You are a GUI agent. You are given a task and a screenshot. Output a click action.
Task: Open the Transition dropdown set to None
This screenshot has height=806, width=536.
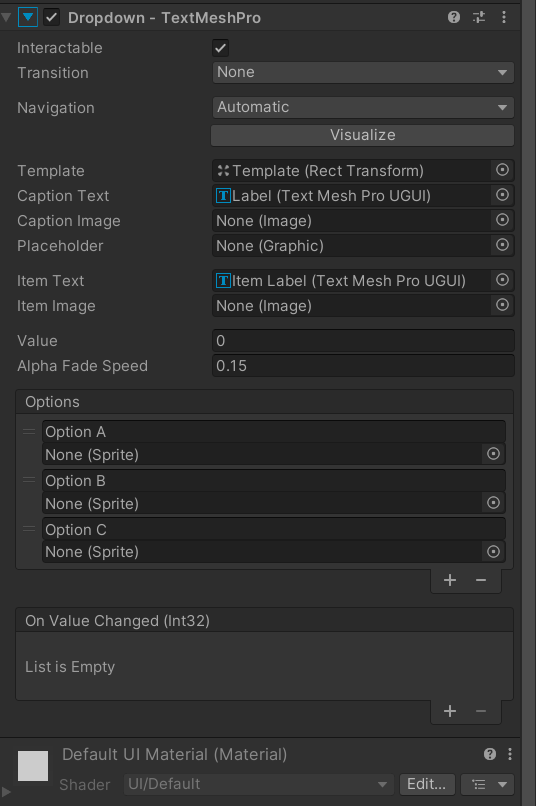(363, 72)
